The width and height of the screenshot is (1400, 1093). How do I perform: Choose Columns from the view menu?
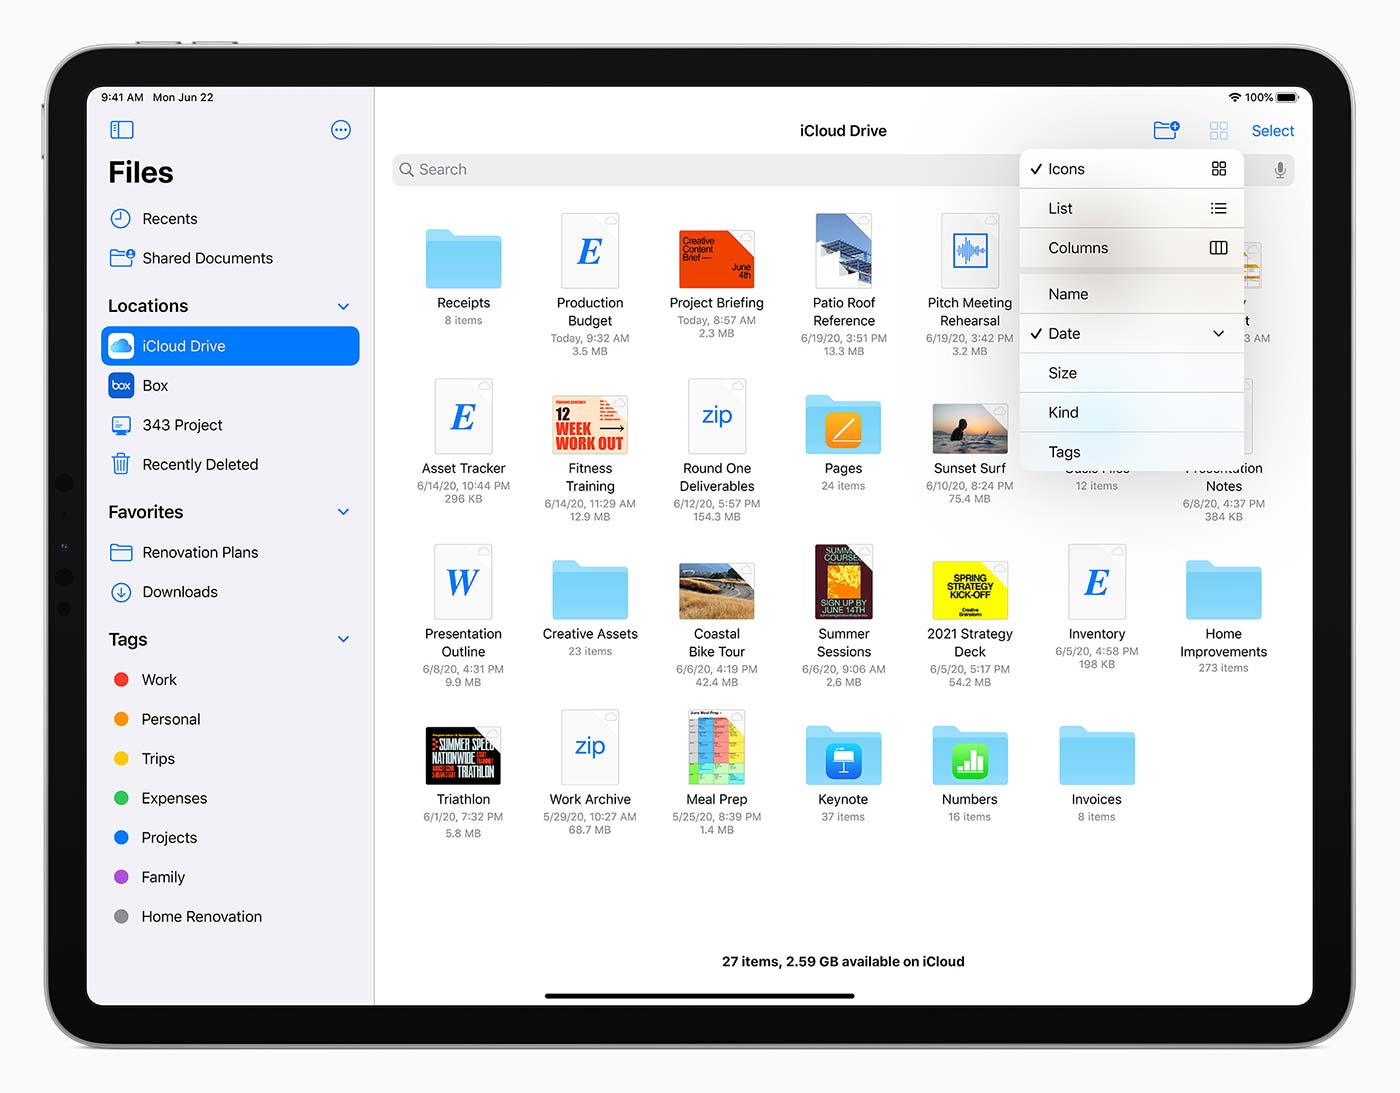[x=1078, y=248]
